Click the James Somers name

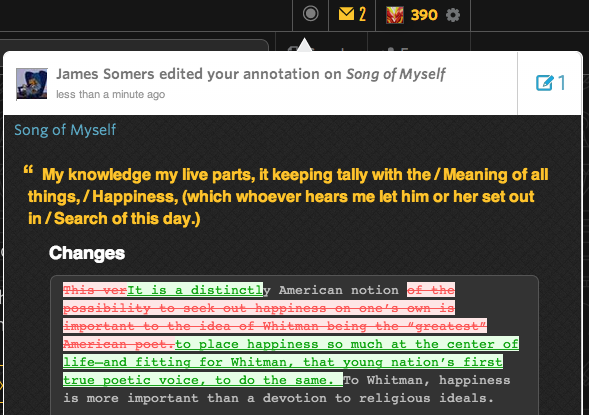[105, 74]
